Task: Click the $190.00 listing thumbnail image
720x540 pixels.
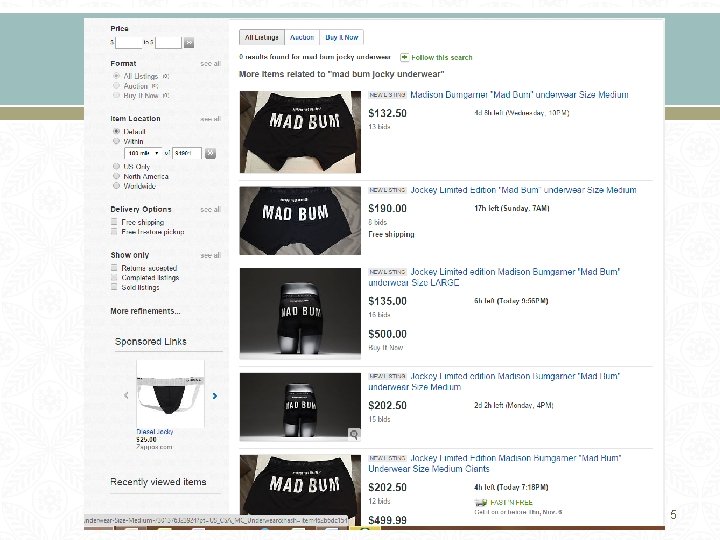Action: tap(300, 220)
